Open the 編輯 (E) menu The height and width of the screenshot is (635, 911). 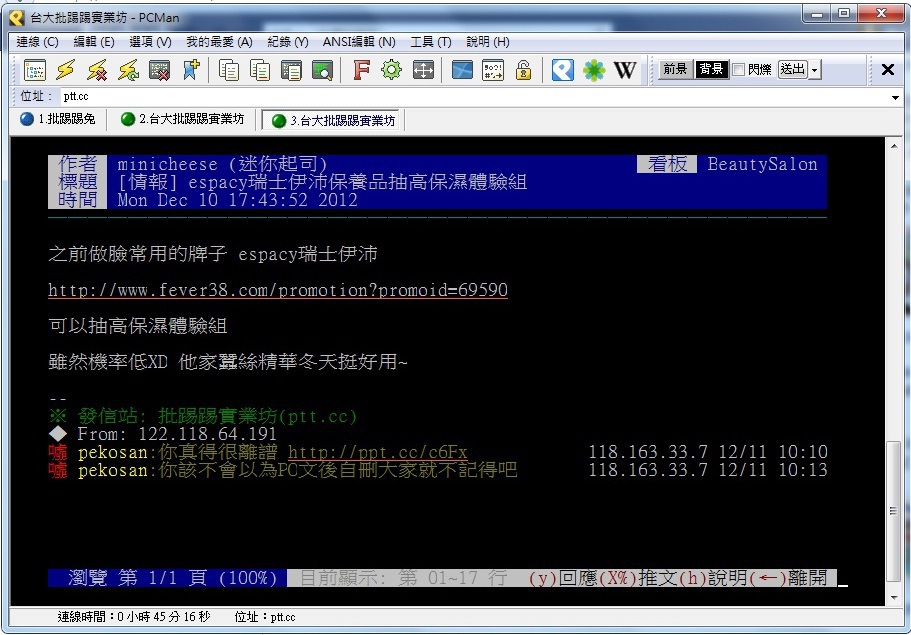click(x=94, y=42)
